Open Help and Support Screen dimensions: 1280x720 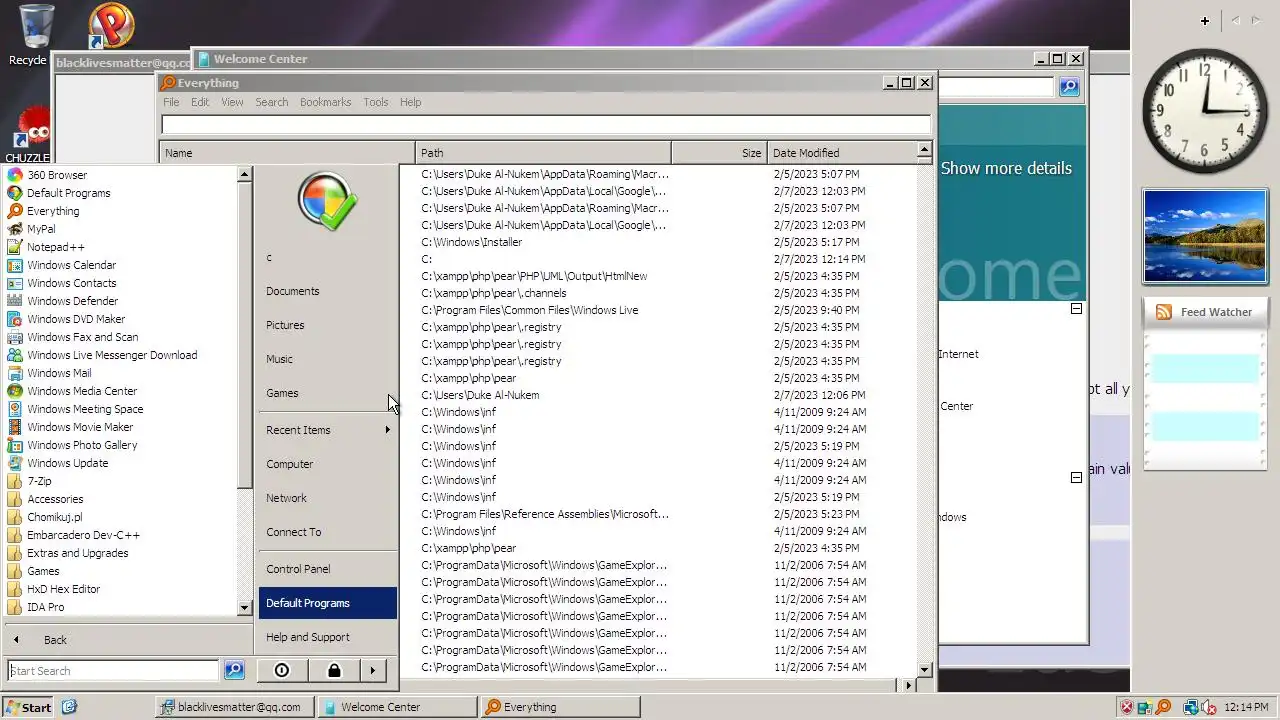(x=327, y=637)
